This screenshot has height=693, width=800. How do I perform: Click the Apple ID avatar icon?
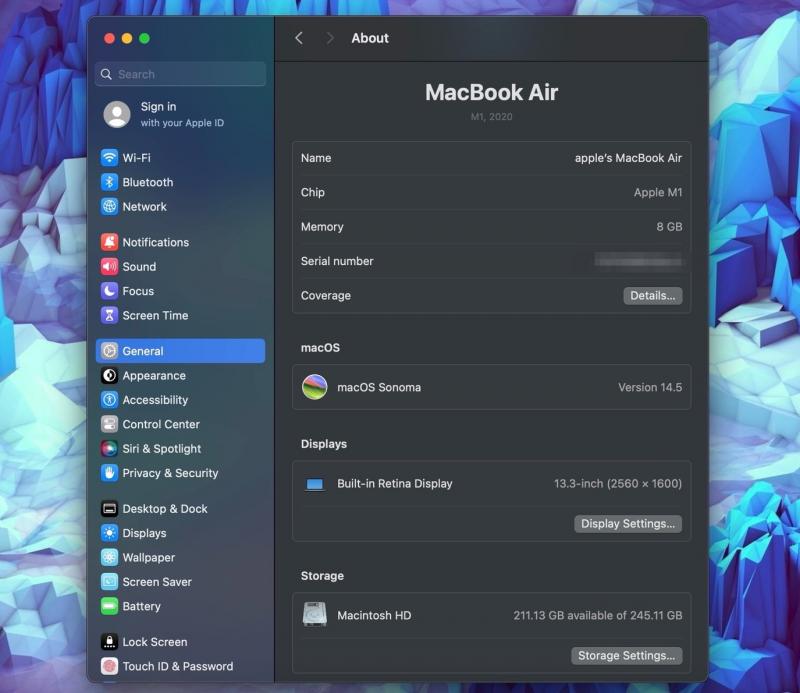point(117,114)
